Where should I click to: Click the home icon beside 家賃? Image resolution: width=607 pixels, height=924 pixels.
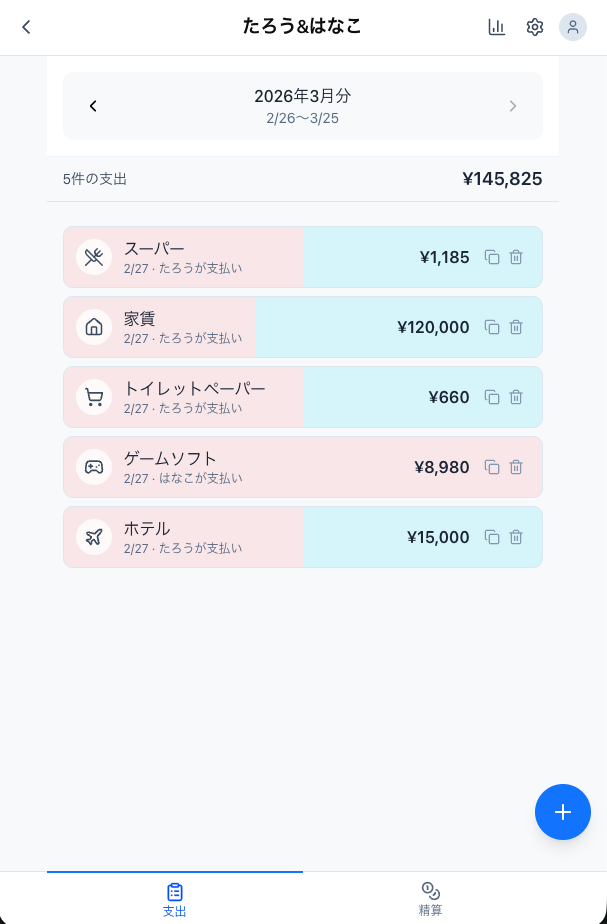(93, 327)
